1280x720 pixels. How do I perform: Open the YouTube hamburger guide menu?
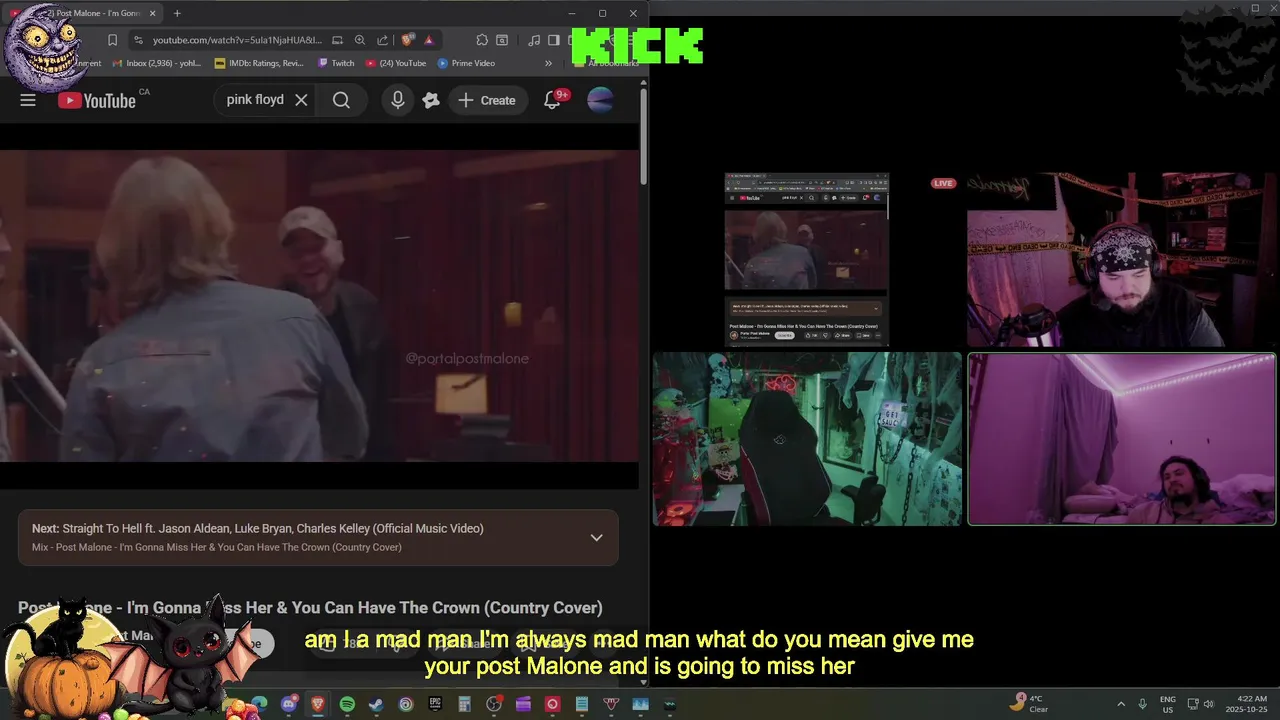coord(28,100)
